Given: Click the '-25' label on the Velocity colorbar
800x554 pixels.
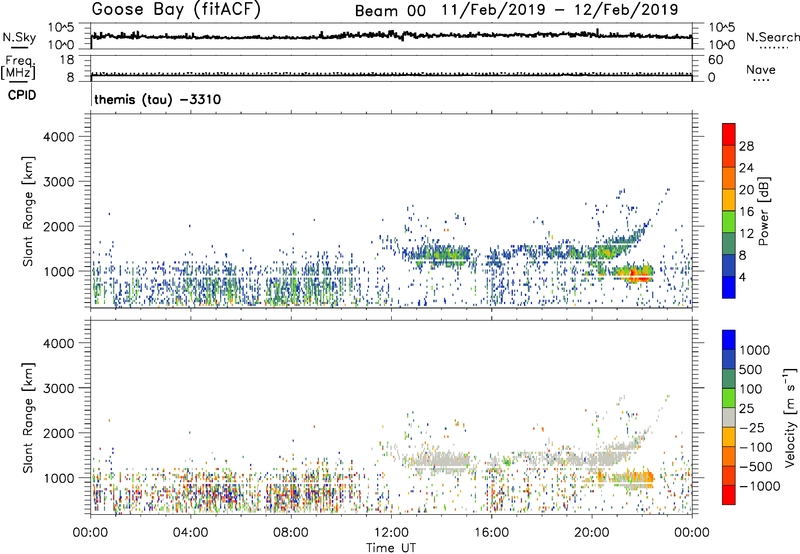Looking at the screenshot, I should point(752,427).
